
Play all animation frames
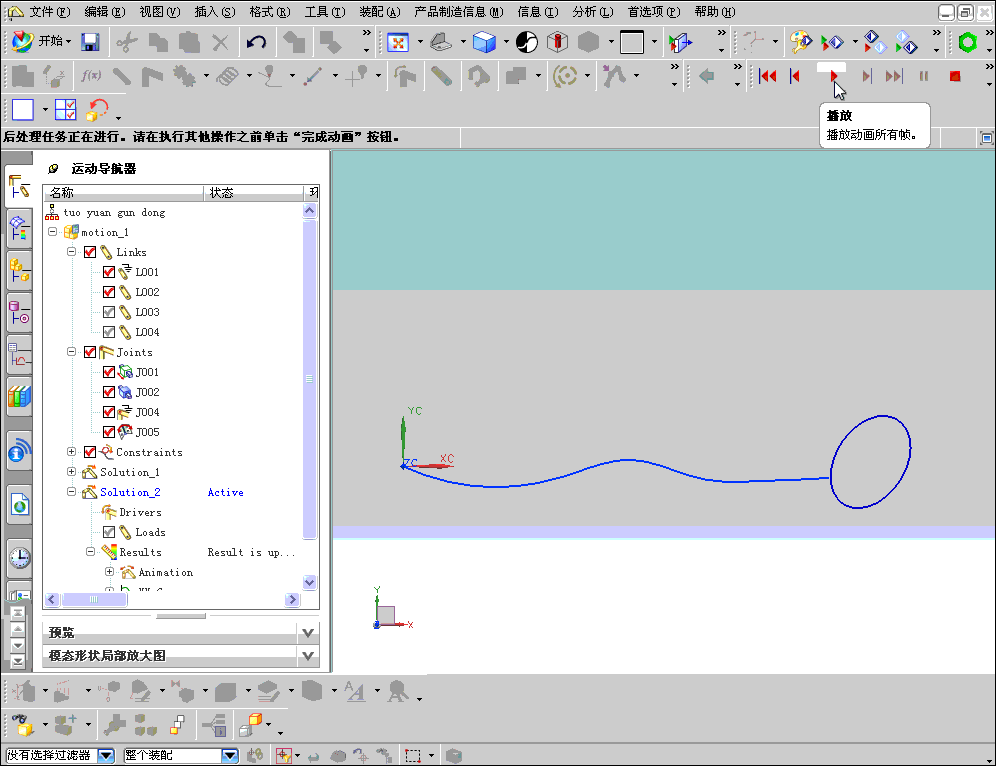(833, 76)
